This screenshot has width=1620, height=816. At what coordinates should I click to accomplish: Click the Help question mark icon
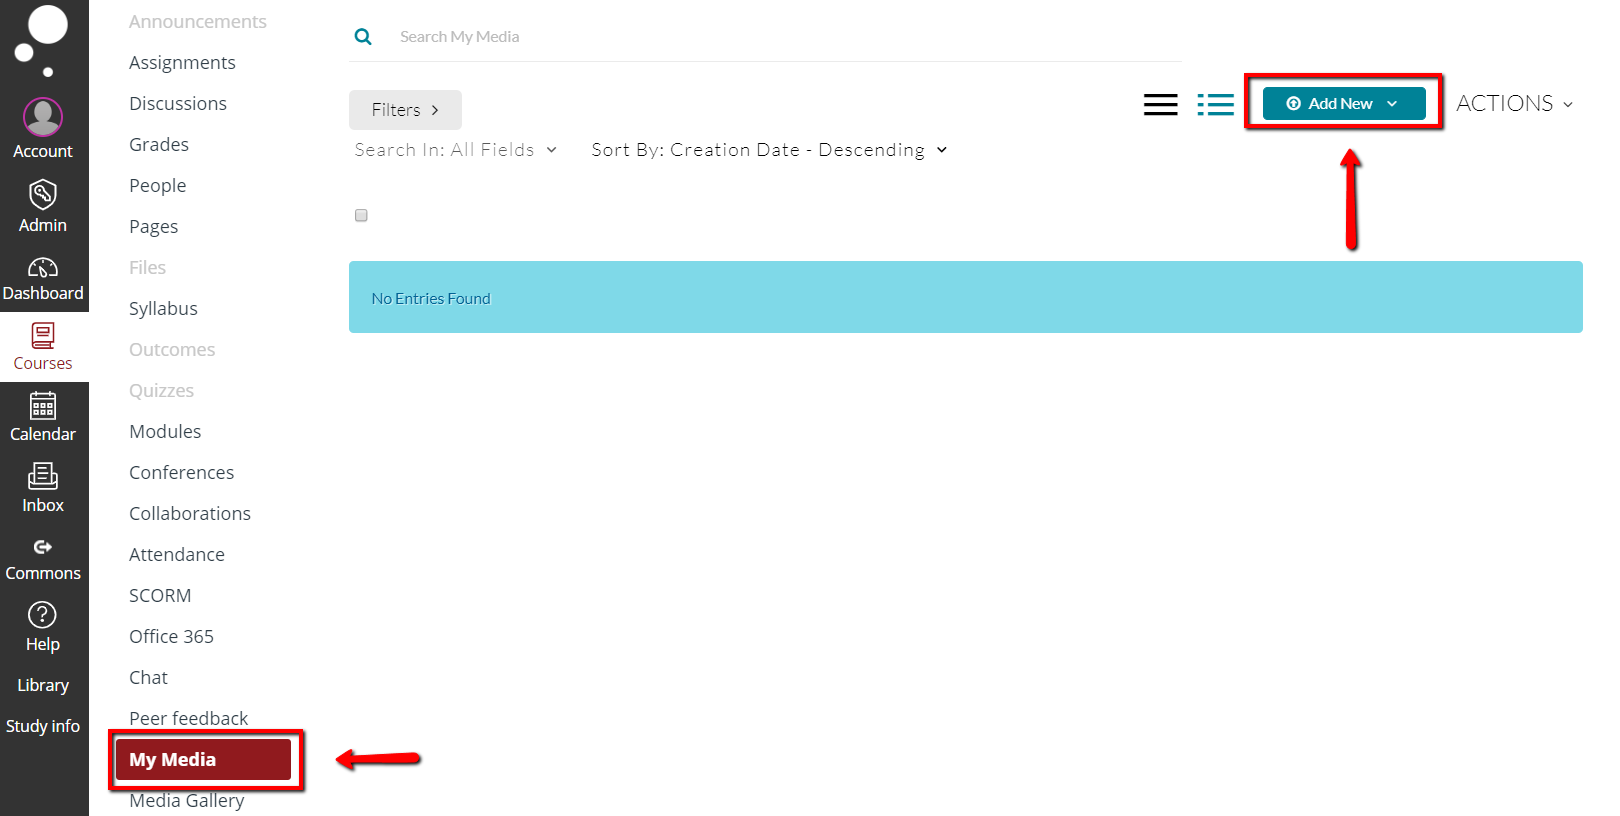(x=43, y=615)
